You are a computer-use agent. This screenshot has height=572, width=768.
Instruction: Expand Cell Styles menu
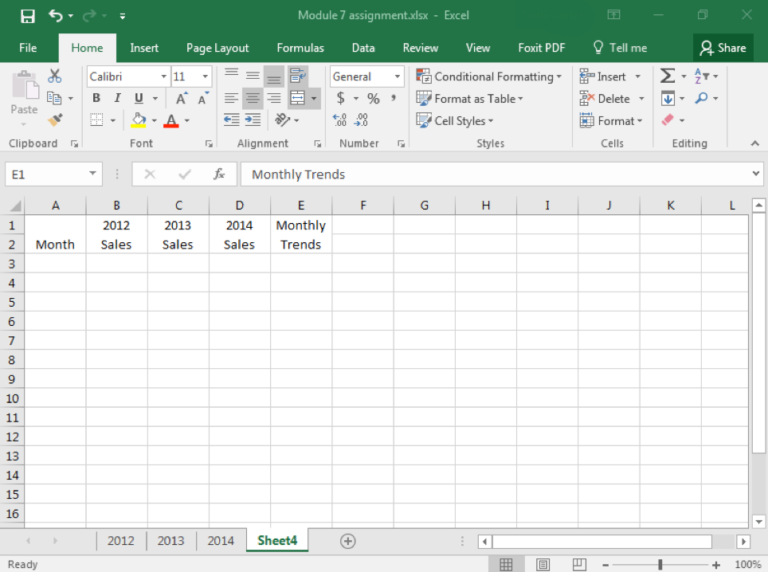455,120
